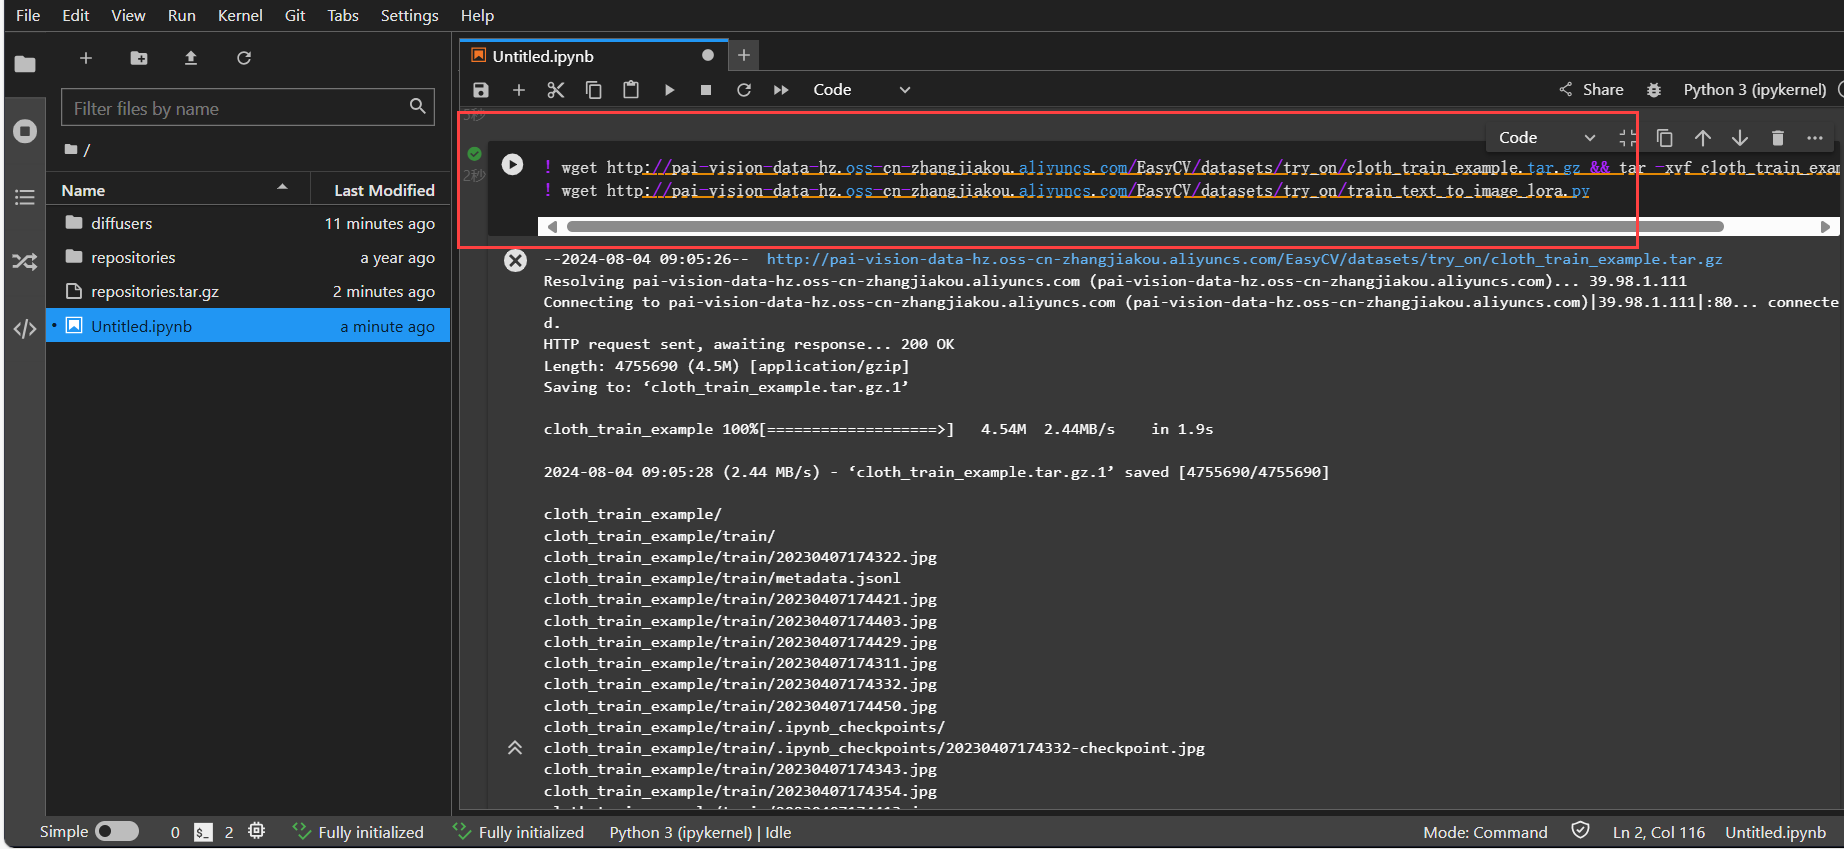Sort files by the Name column
The width and height of the screenshot is (1844, 849).
pyautogui.click(x=178, y=190)
